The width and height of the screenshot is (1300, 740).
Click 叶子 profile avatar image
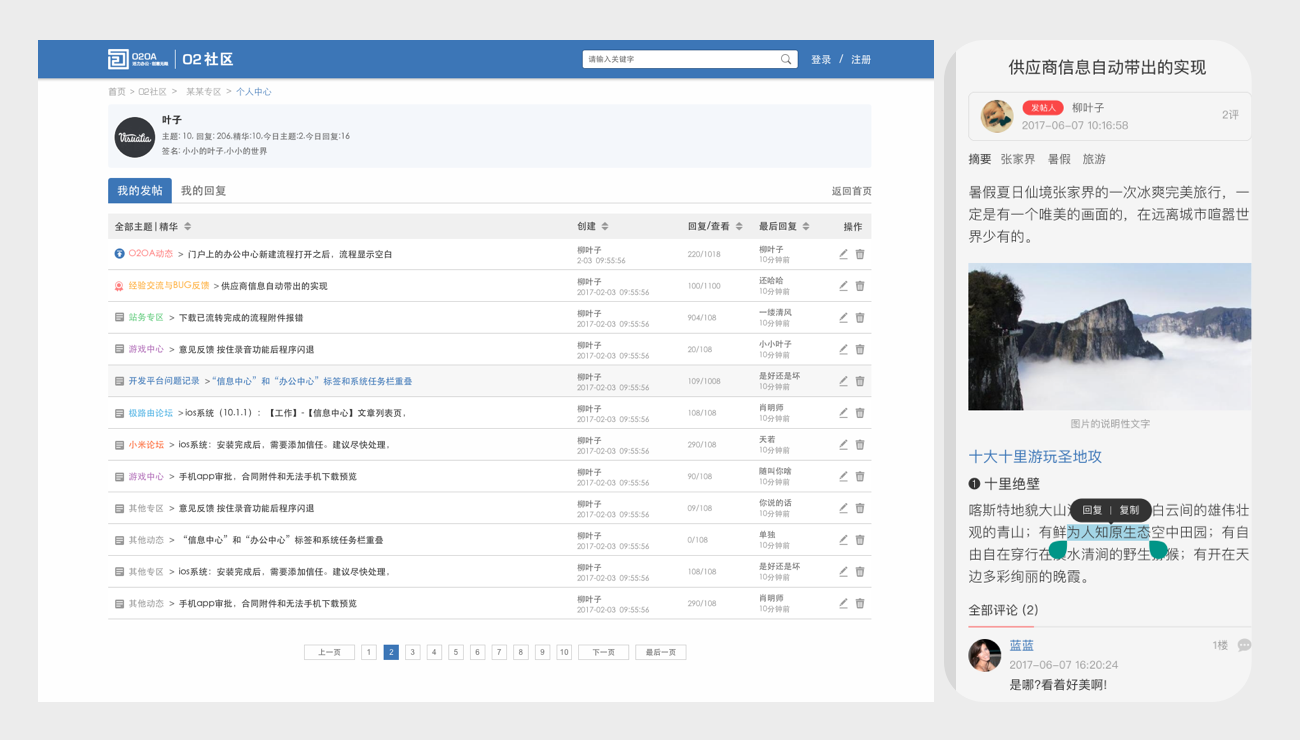click(x=134, y=137)
